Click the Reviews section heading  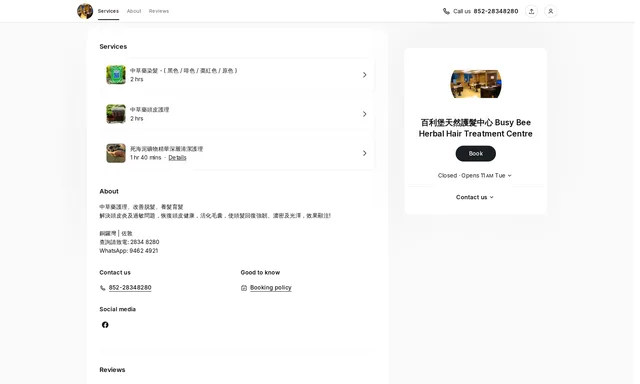[x=112, y=370]
